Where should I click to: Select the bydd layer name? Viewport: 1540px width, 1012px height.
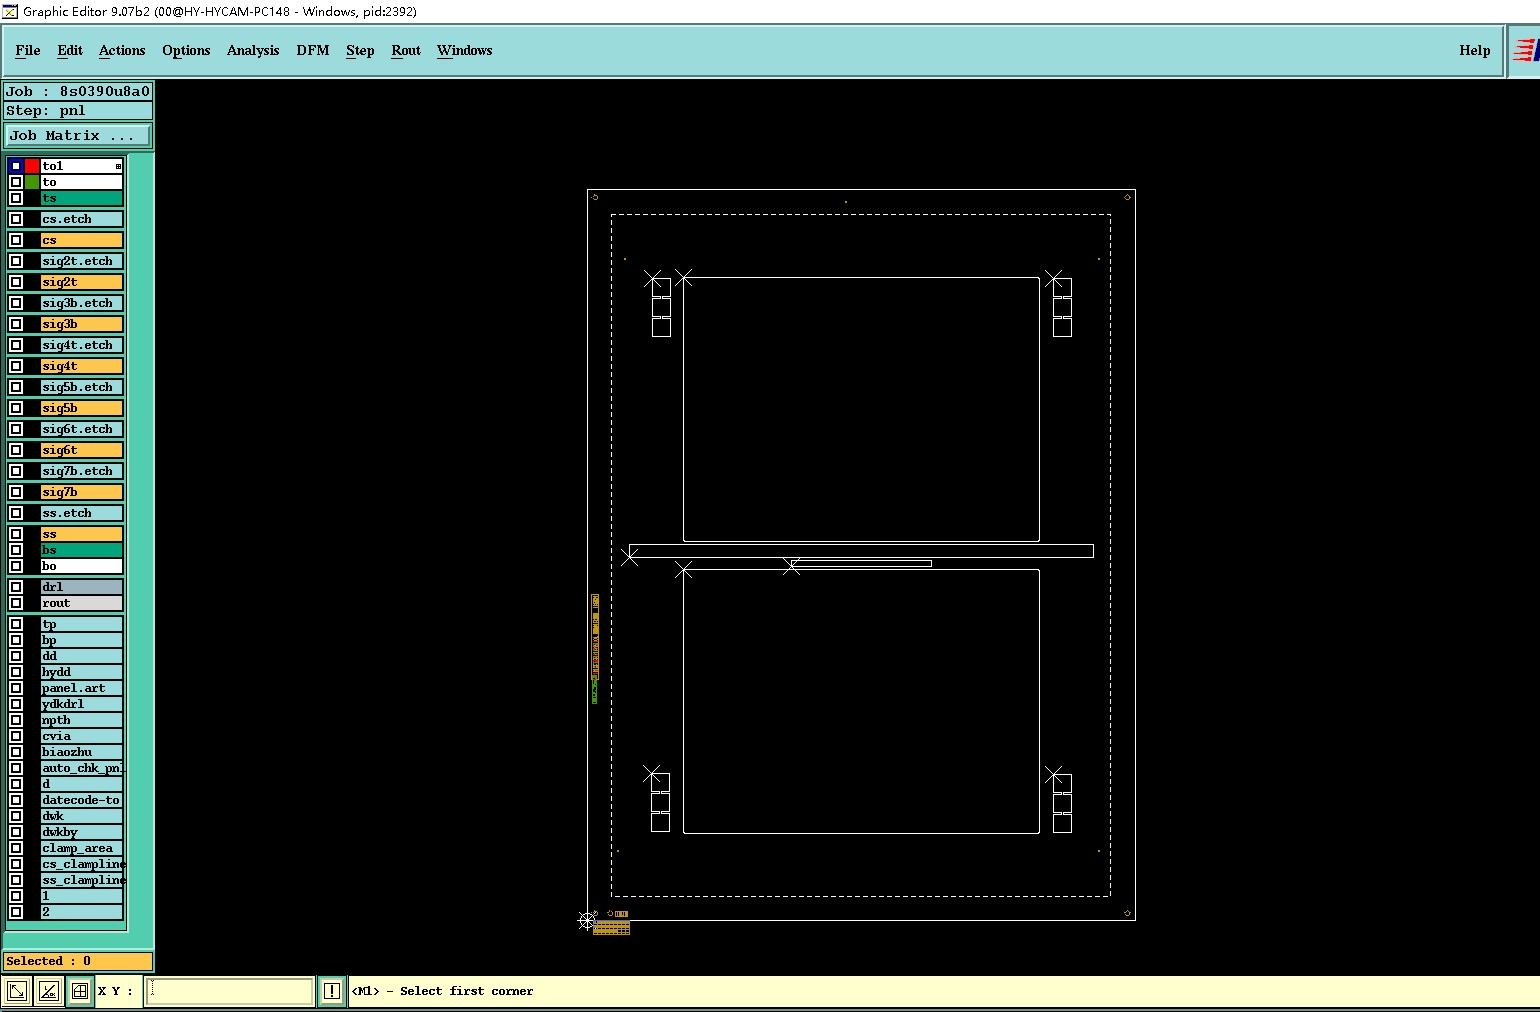tap(82, 672)
